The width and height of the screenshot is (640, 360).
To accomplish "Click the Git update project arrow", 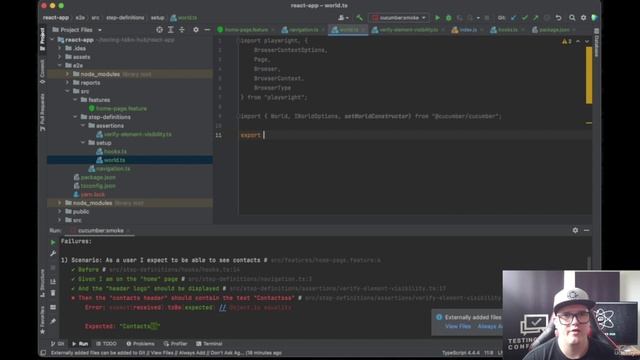I will click(513, 18).
